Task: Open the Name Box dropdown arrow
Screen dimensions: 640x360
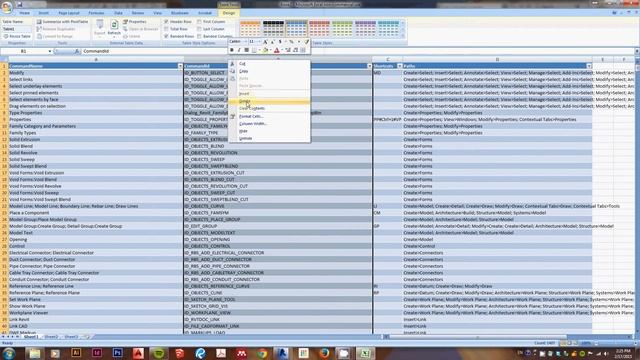Action: [x=50, y=51]
